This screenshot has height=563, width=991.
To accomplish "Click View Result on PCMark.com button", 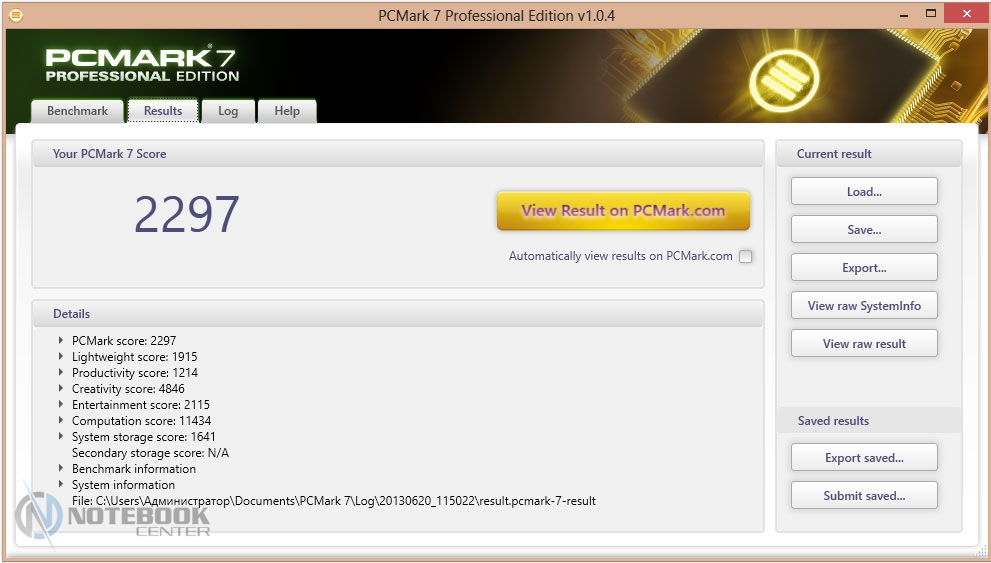I will tap(623, 211).
